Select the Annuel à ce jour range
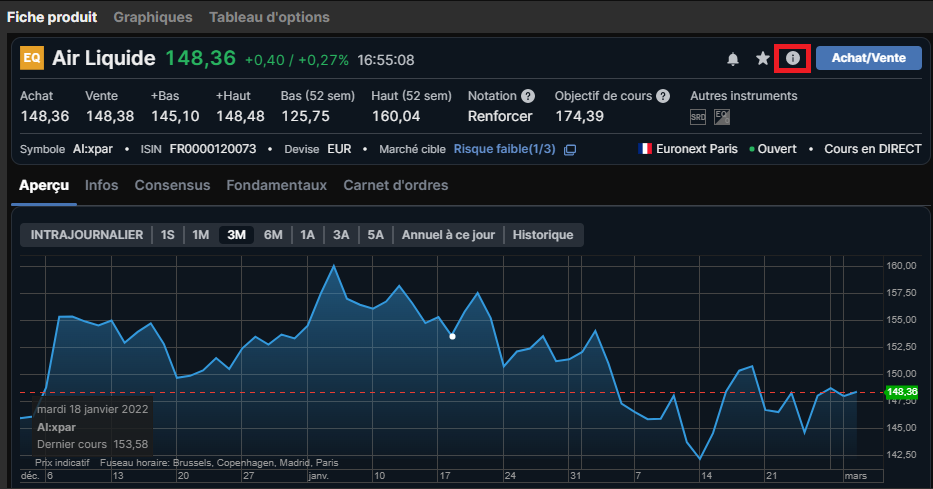This screenshot has height=489, width=933. point(448,235)
